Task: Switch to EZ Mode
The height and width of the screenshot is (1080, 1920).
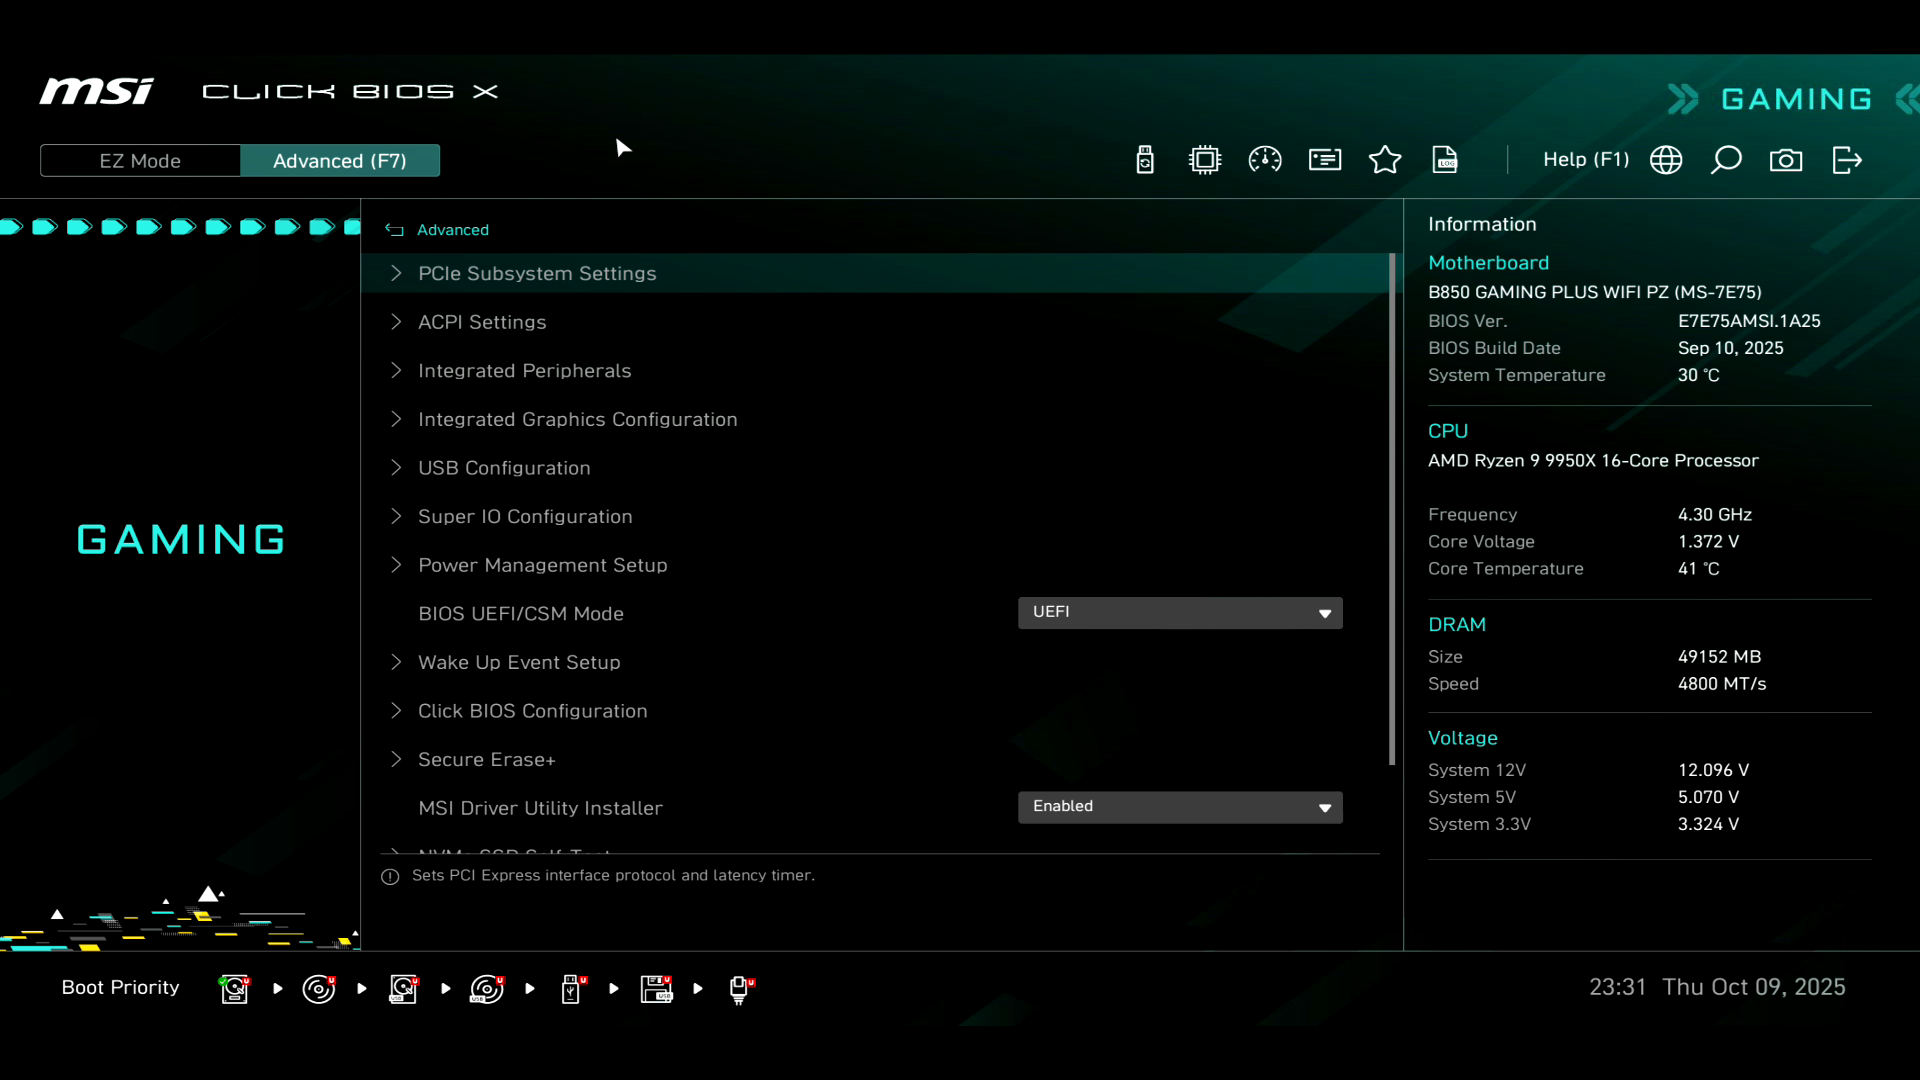Action: coord(140,161)
